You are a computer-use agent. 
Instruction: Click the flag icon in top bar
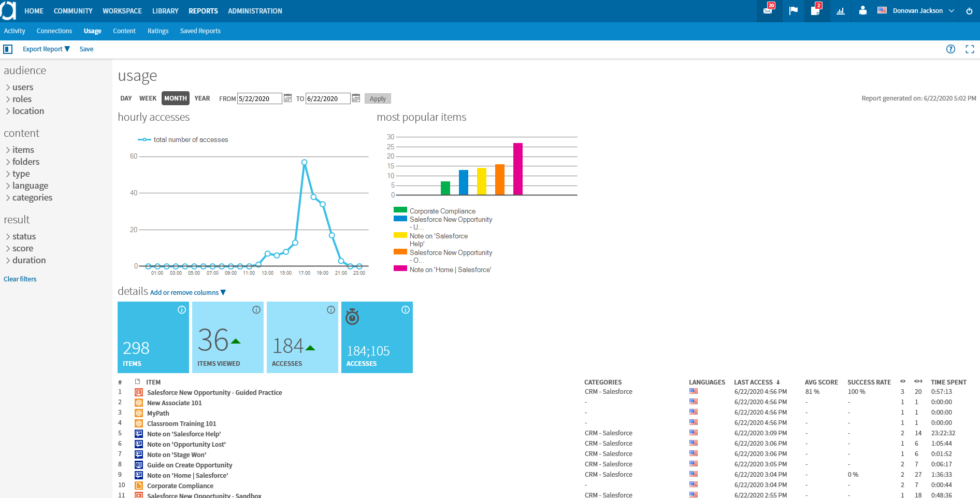pyautogui.click(x=793, y=11)
